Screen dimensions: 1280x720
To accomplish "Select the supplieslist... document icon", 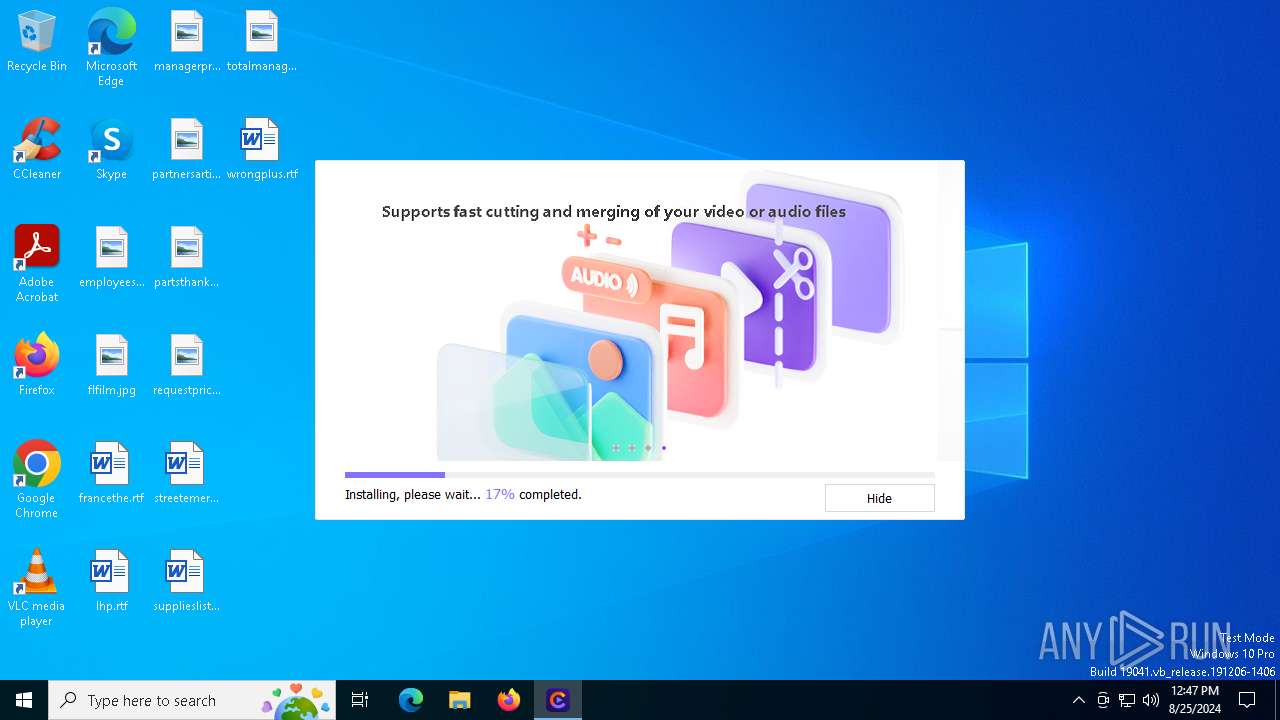I will tap(187, 582).
